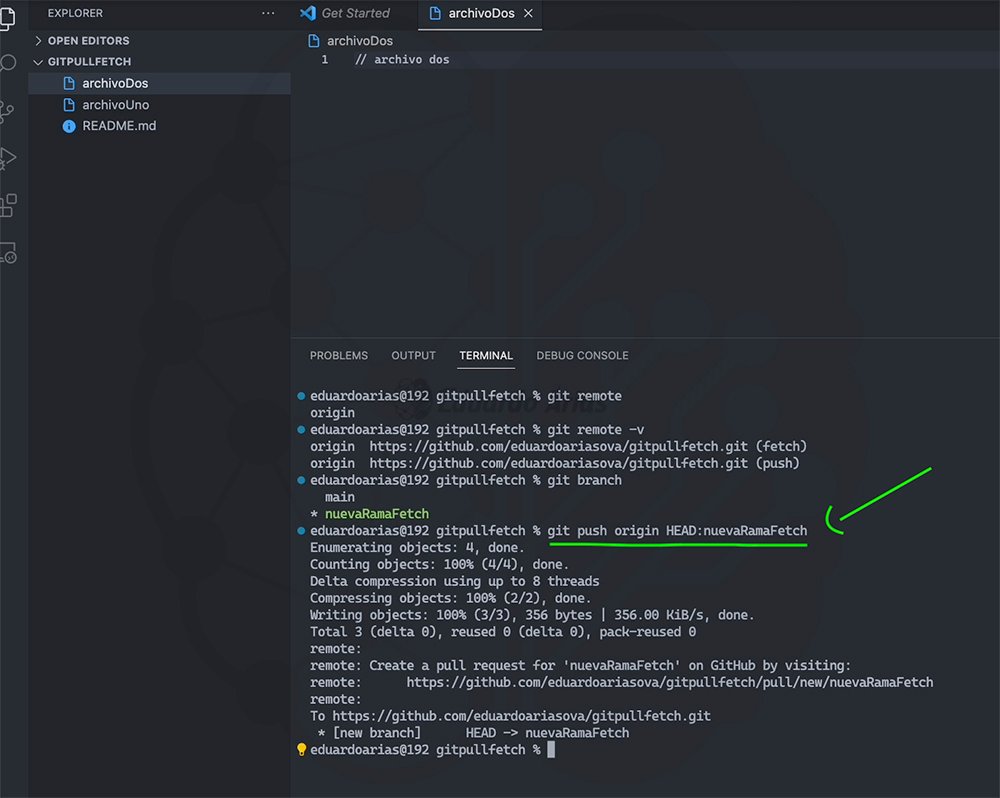Open the Run and Debug icon
This screenshot has height=798, width=1000.
[x=8, y=158]
